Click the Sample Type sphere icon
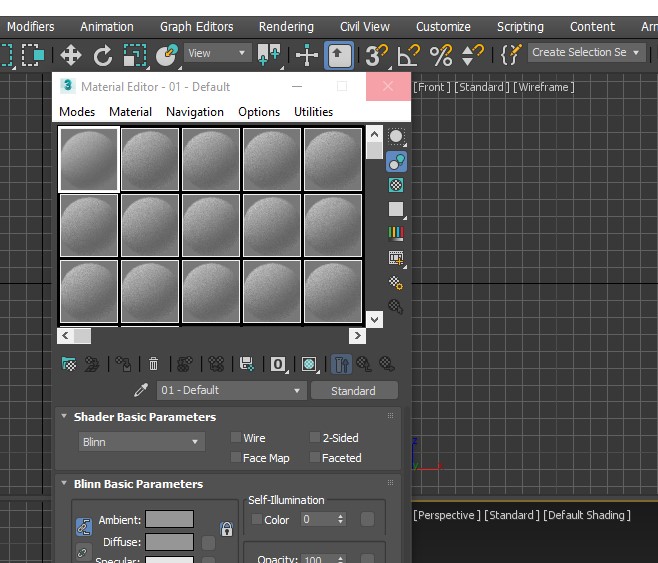 [x=396, y=137]
